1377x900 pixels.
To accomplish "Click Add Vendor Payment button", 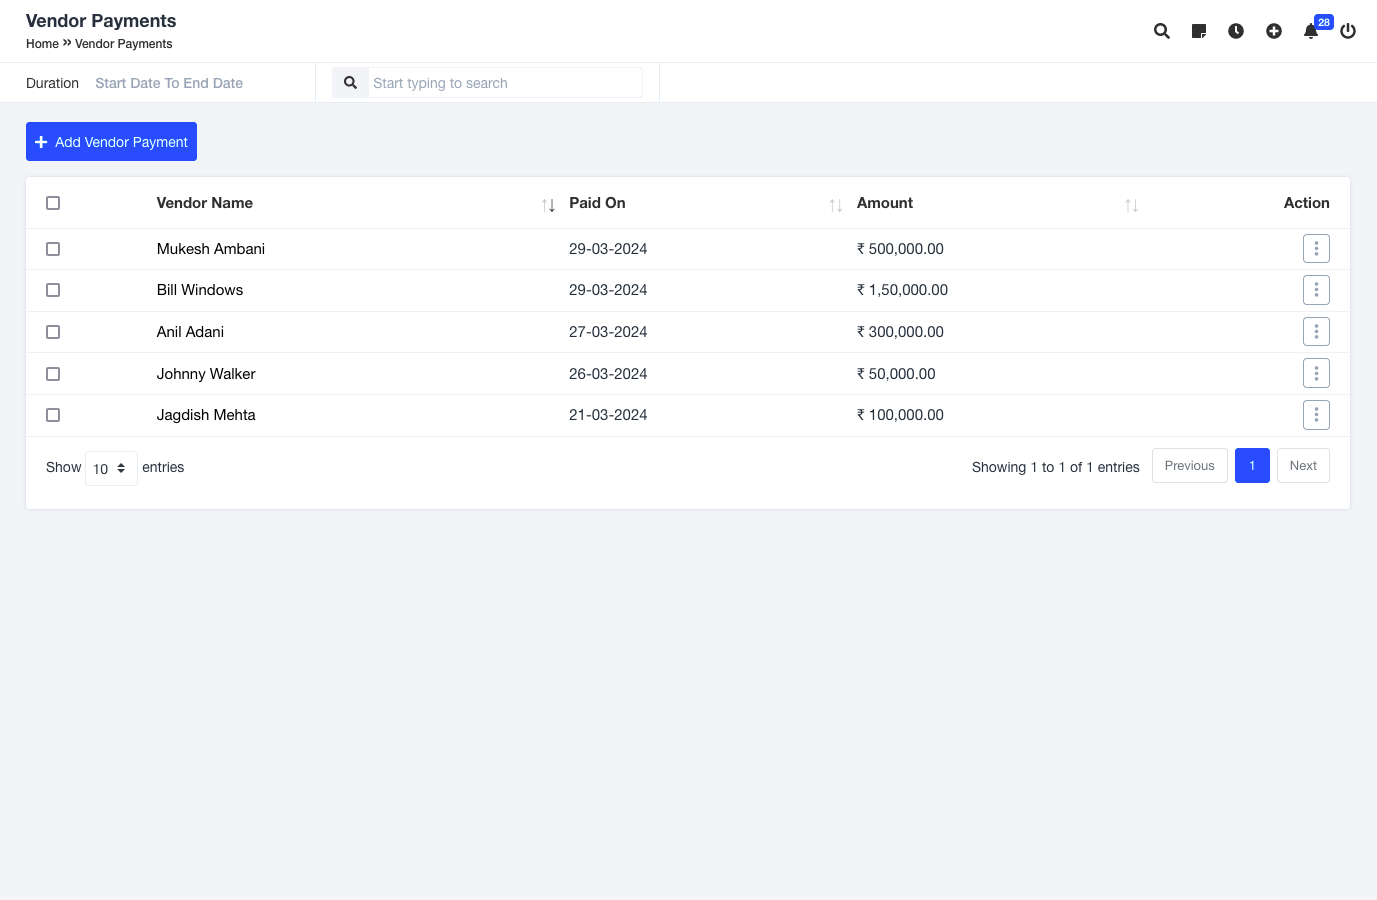I will pyautogui.click(x=111, y=142).
